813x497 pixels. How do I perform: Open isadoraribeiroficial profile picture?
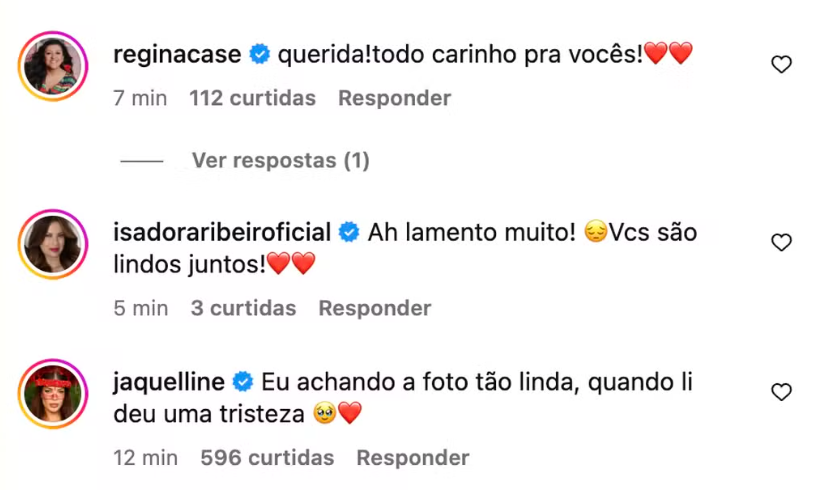click(x=53, y=244)
